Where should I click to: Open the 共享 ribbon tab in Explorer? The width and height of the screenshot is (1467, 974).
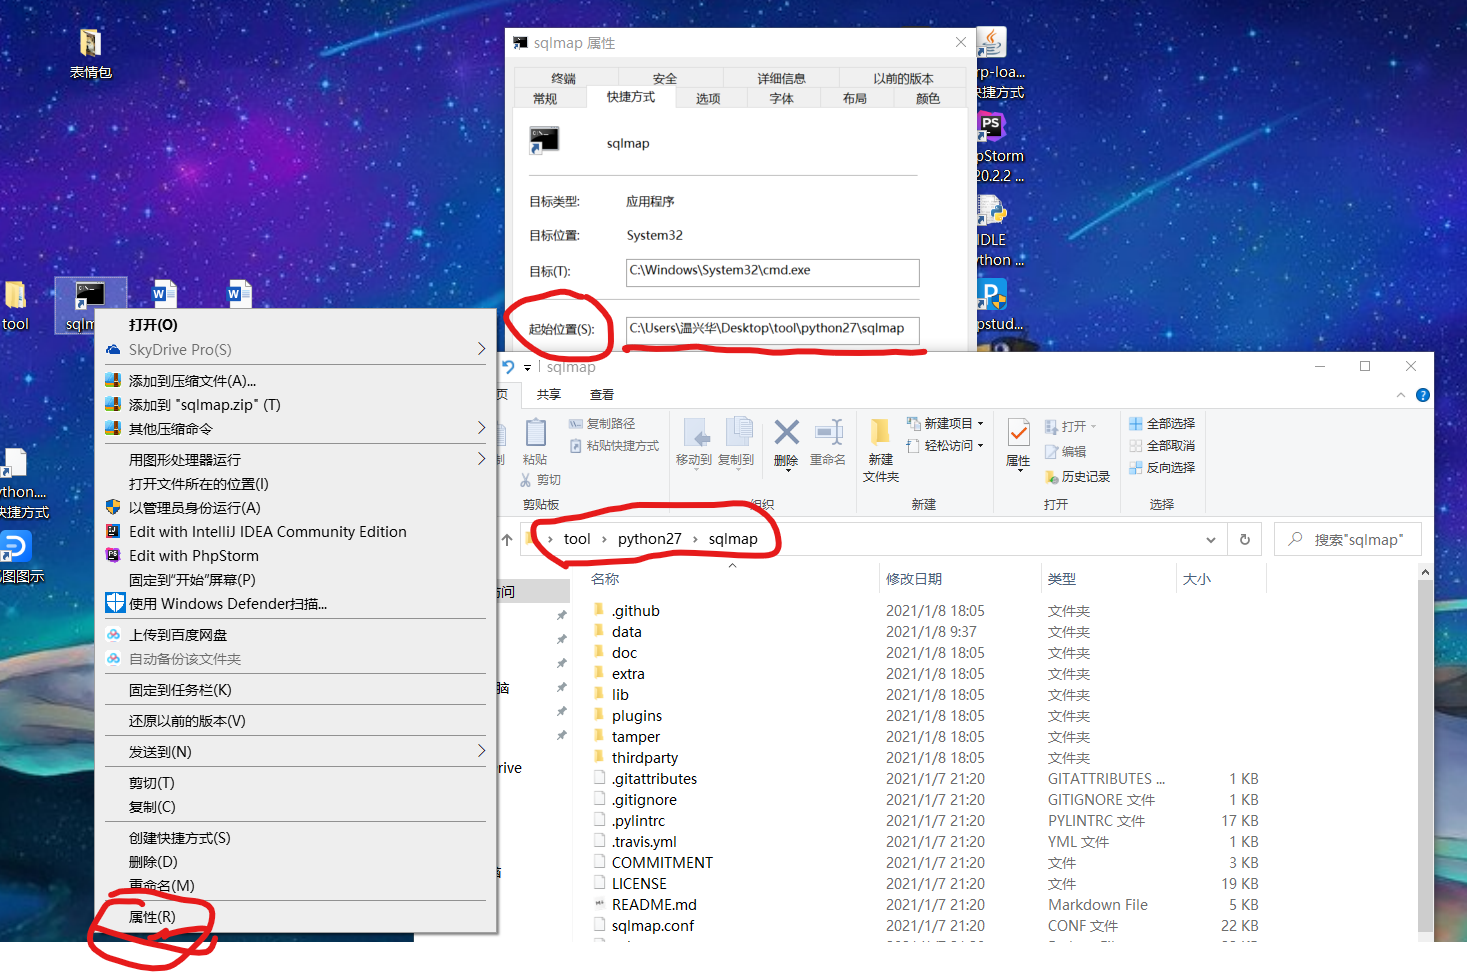coord(548,395)
